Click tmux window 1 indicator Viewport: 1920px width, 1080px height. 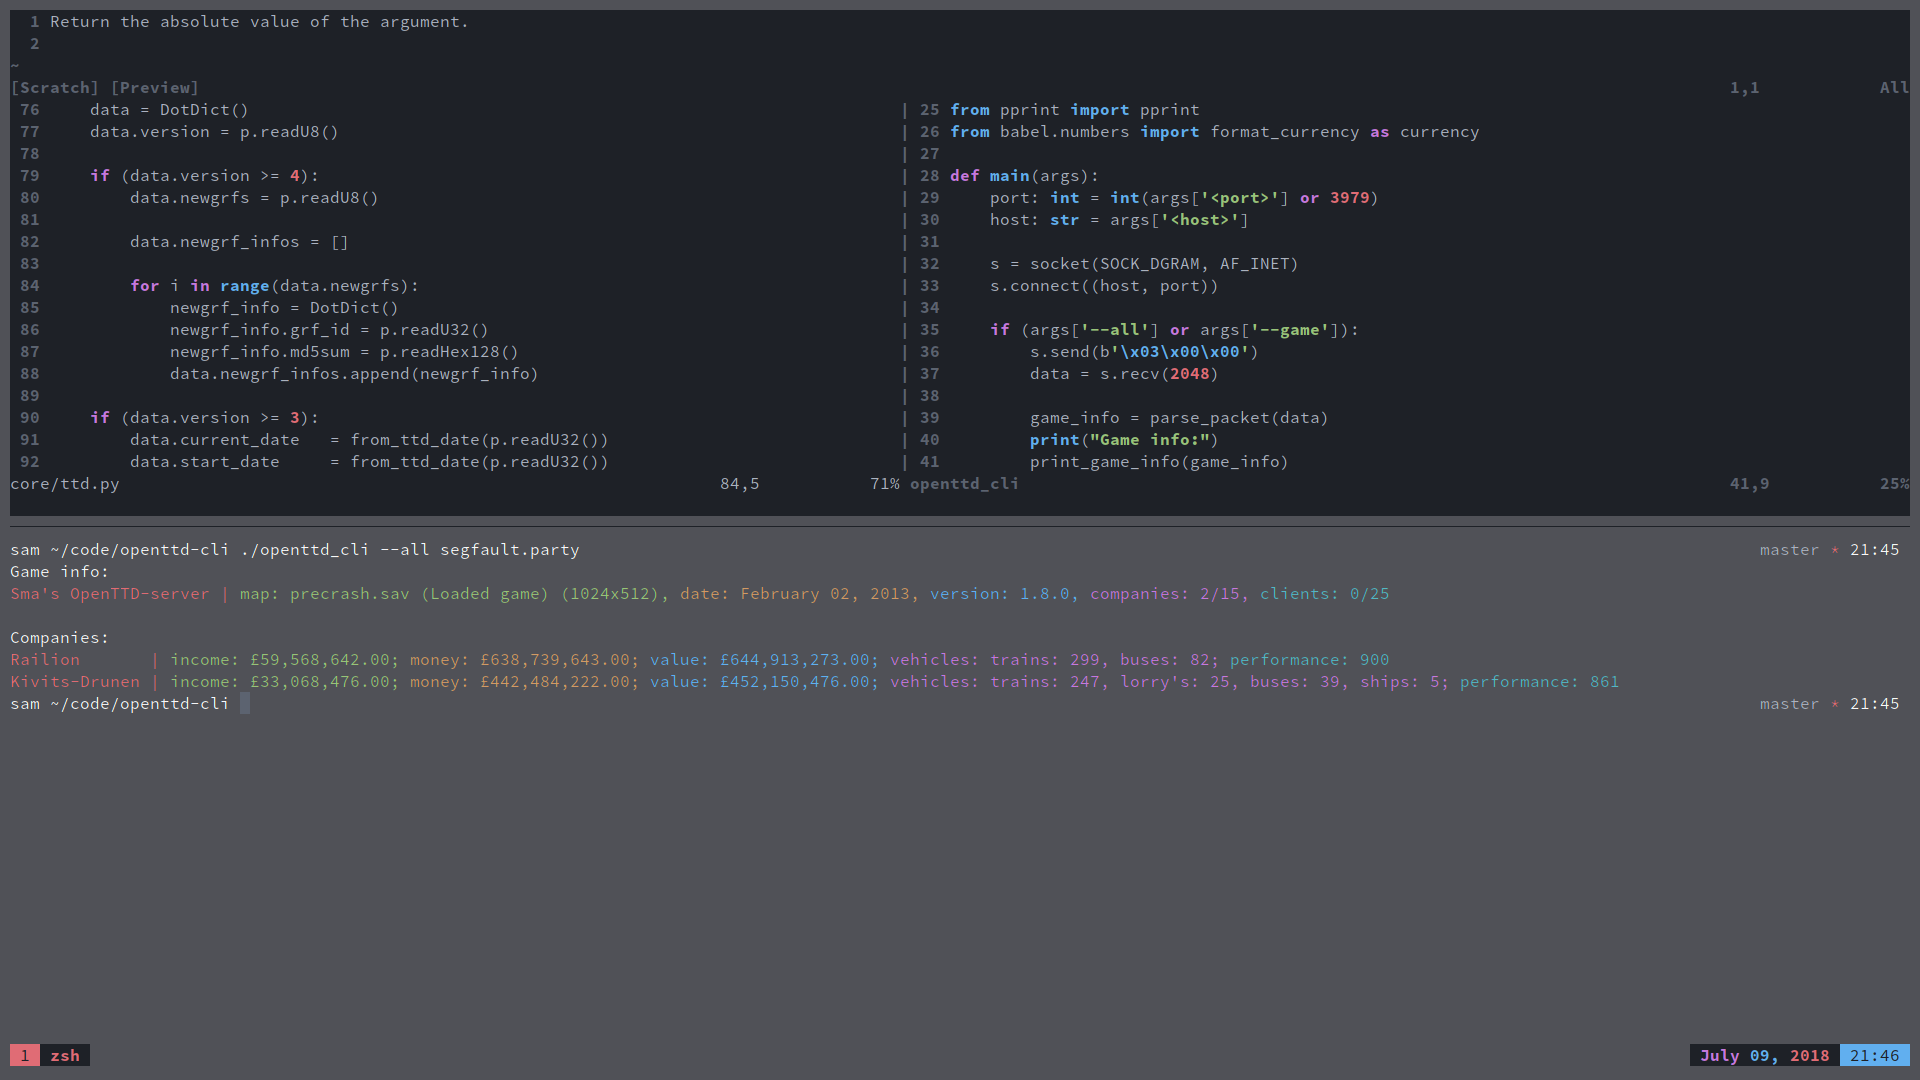(x=25, y=1056)
